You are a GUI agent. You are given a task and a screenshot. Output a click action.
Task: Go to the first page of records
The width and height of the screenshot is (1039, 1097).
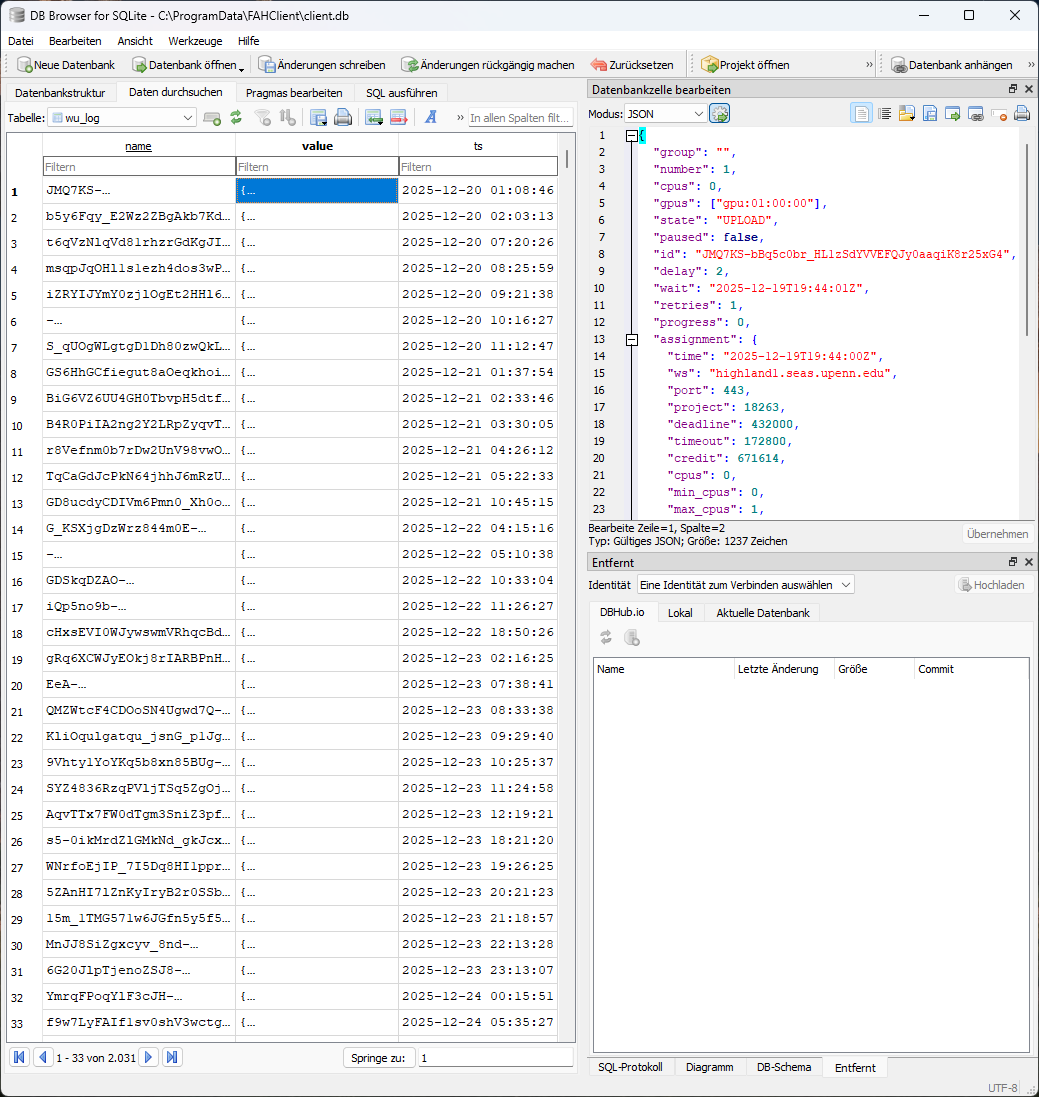(x=20, y=1057)
